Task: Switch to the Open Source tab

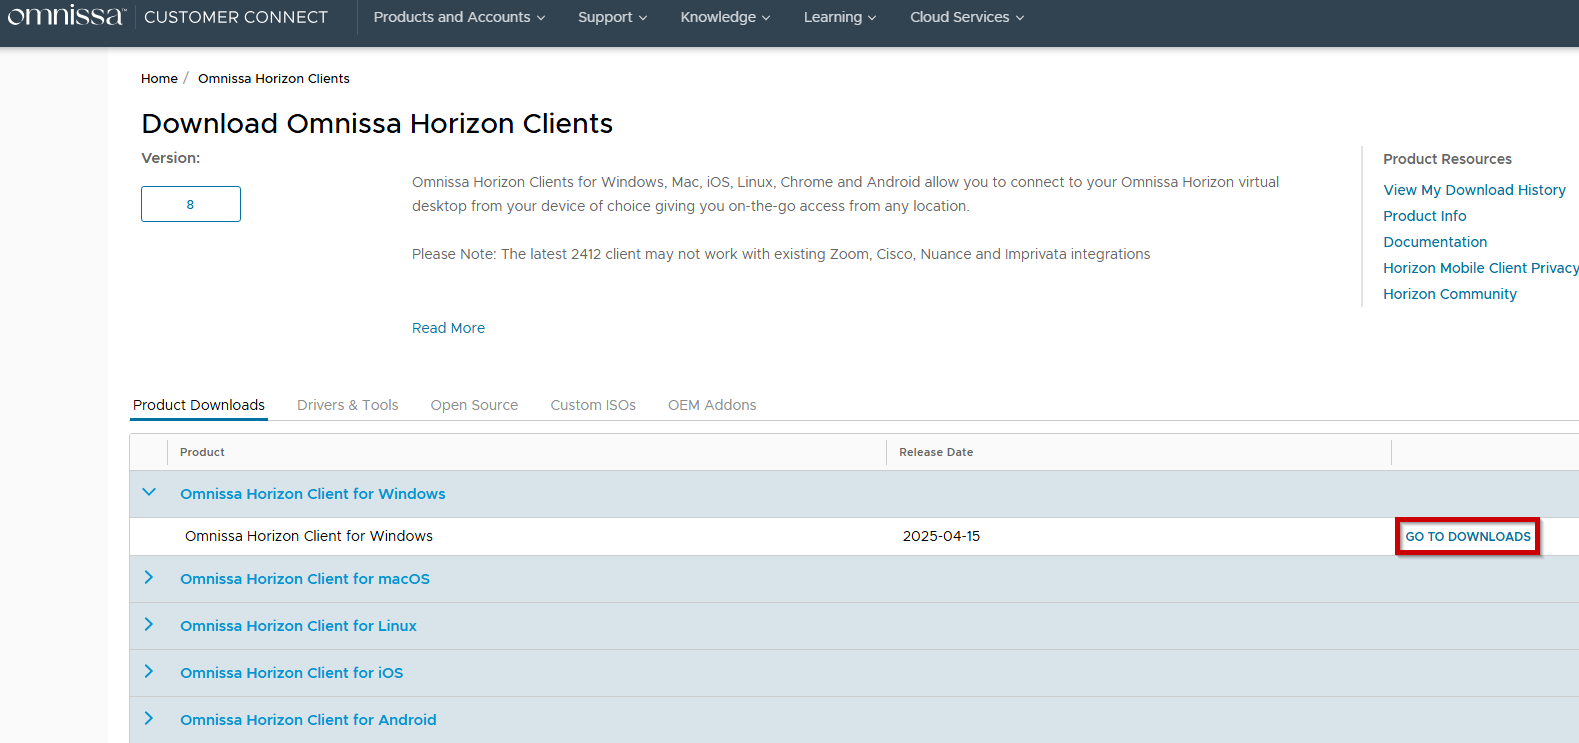Action: coord(474,405)
